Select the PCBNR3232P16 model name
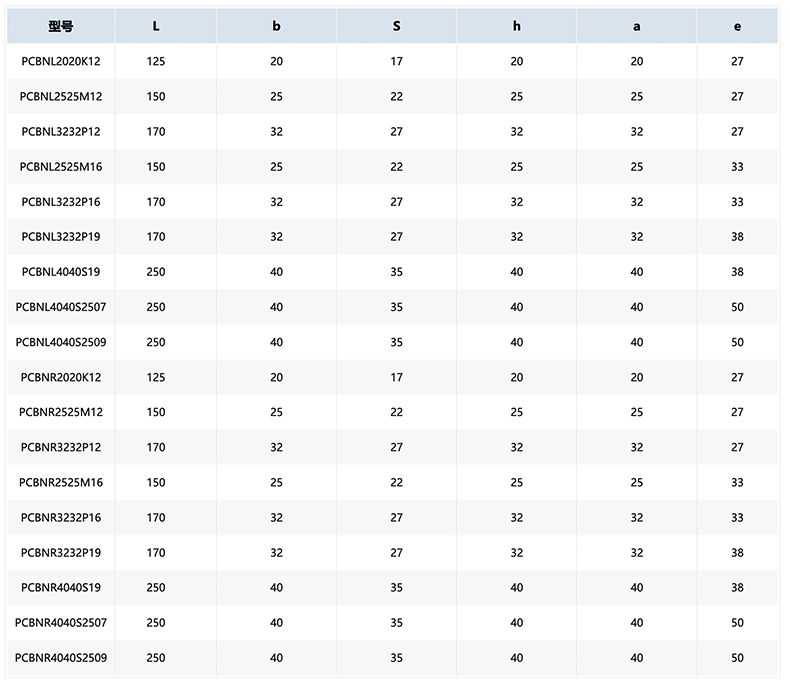The width and height of the screenshot is (790, 694). (x=61, y=518)
